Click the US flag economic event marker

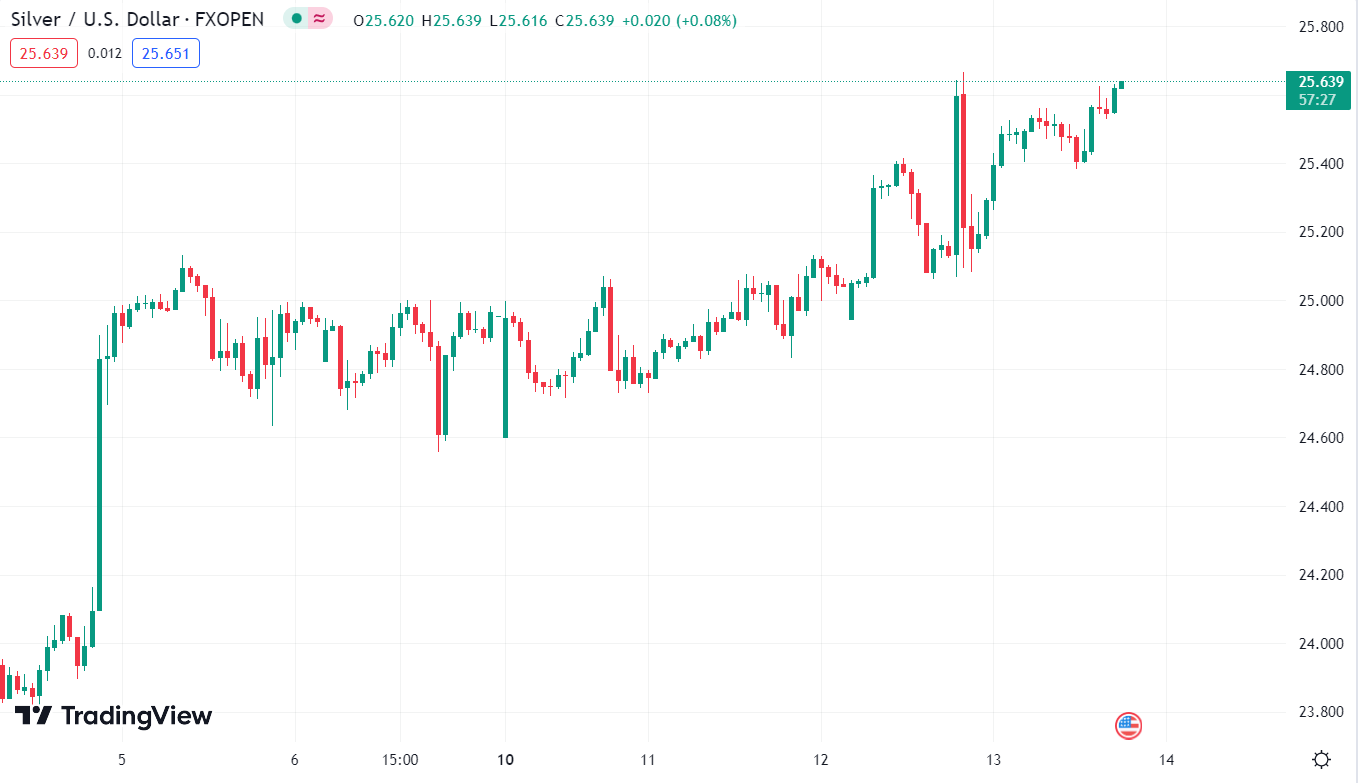point(1128,726)
